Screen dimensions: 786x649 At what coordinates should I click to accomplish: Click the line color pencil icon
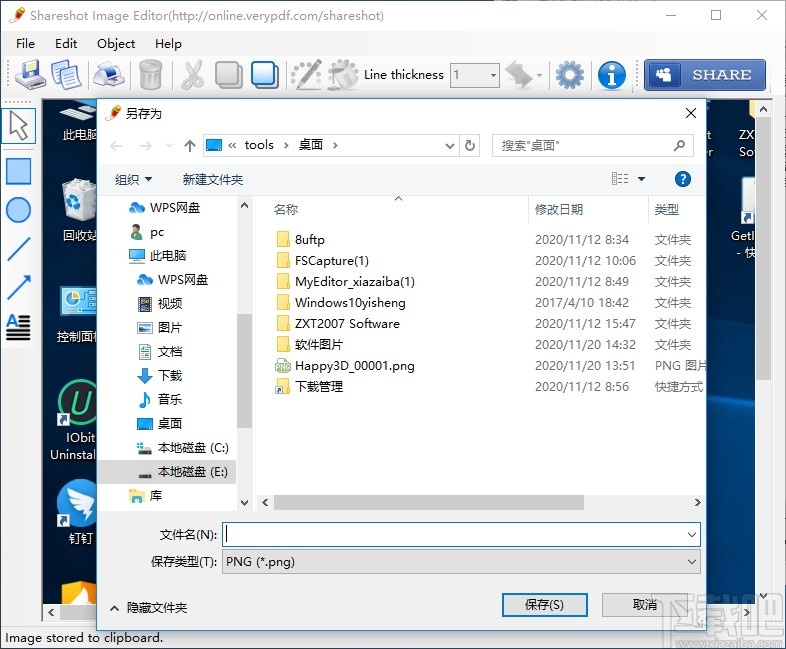pyautogui.click(x=306, y=75)
